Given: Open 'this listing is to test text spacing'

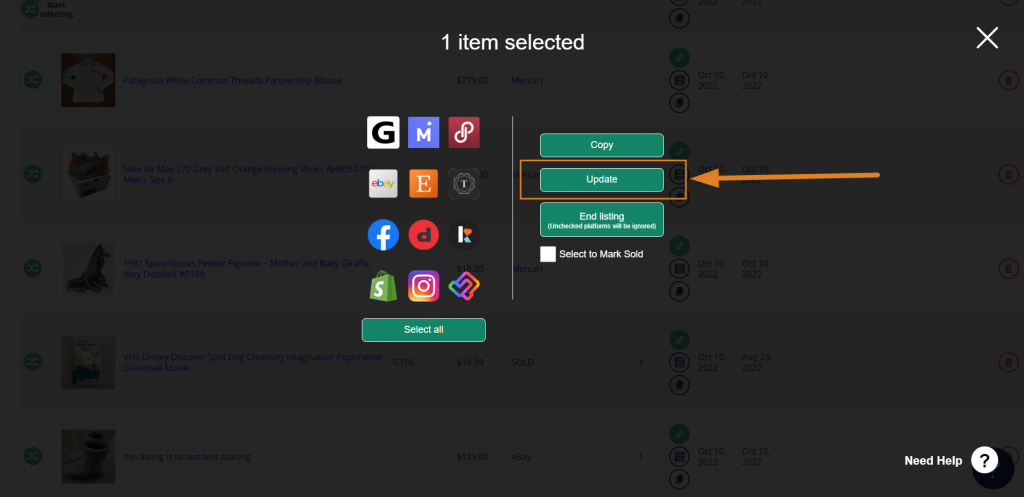Looking at the screenshot, I should (187, 457).
